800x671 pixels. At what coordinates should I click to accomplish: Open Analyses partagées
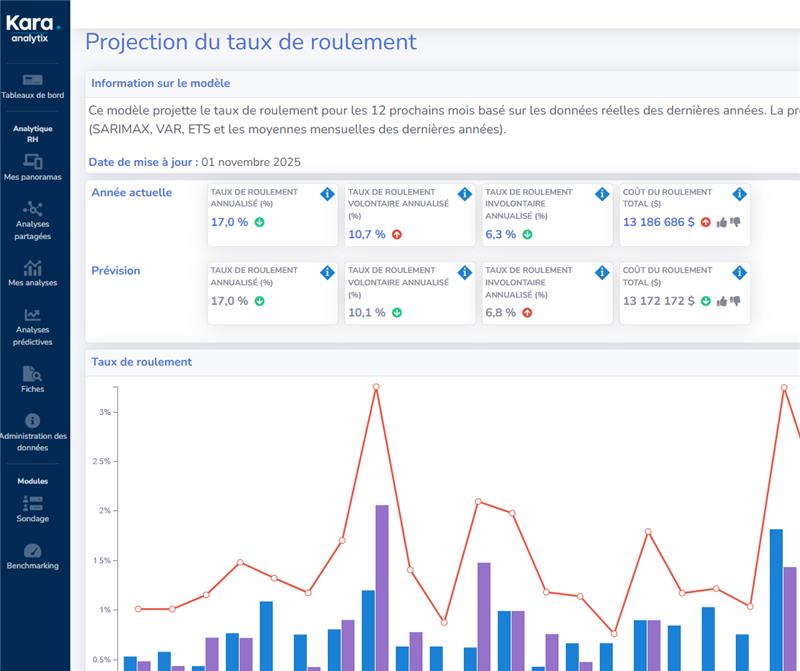click(x=35, y=222)
